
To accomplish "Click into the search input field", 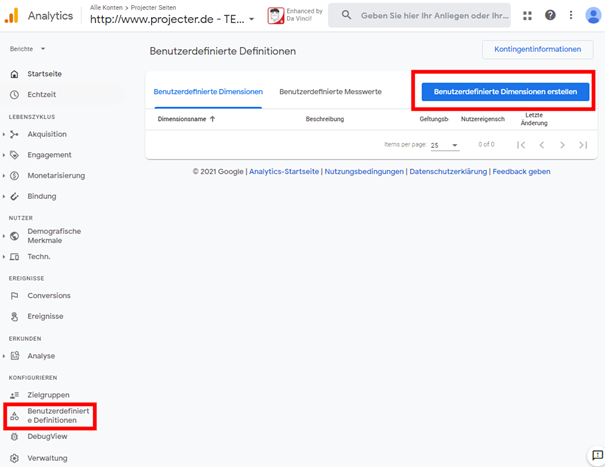I will tap(434, 15).
